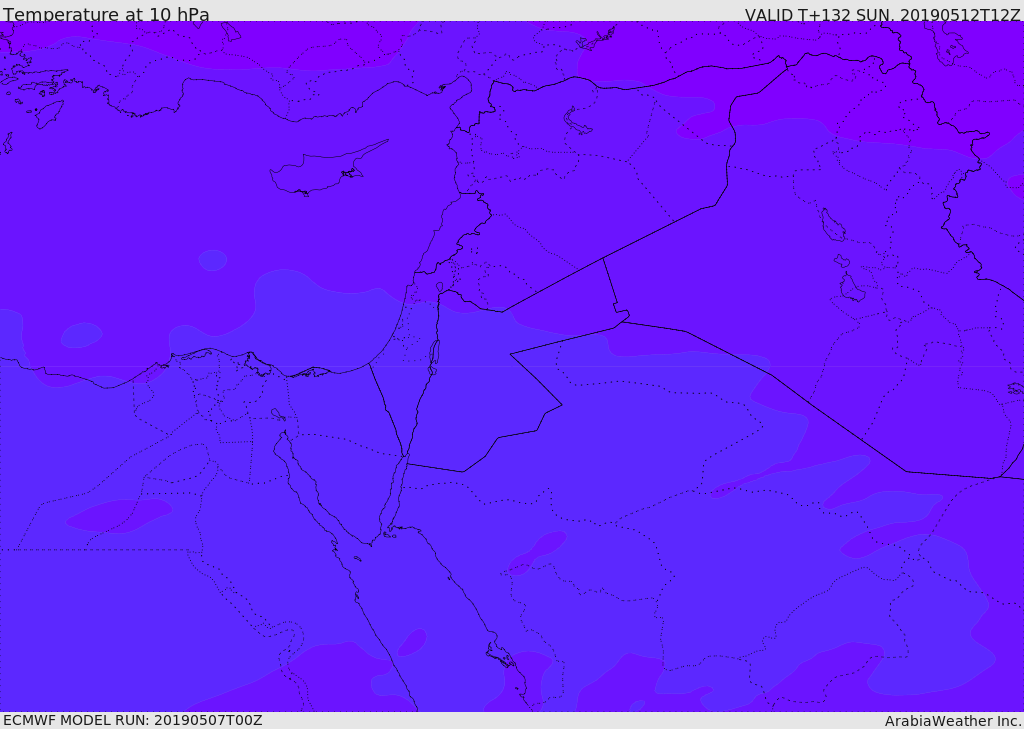This screenshot has height=729, width=1024.
Task: Click the 'ECMWF MODEL RUN: 20190507T00Z' footer text
Action: pos(133,720)
